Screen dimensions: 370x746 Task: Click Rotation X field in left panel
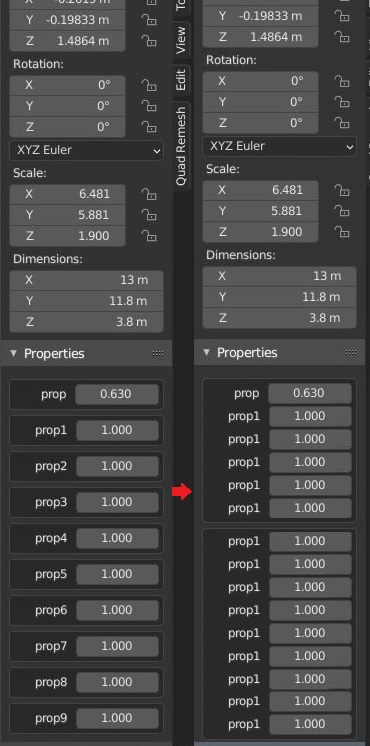point(68,85)
